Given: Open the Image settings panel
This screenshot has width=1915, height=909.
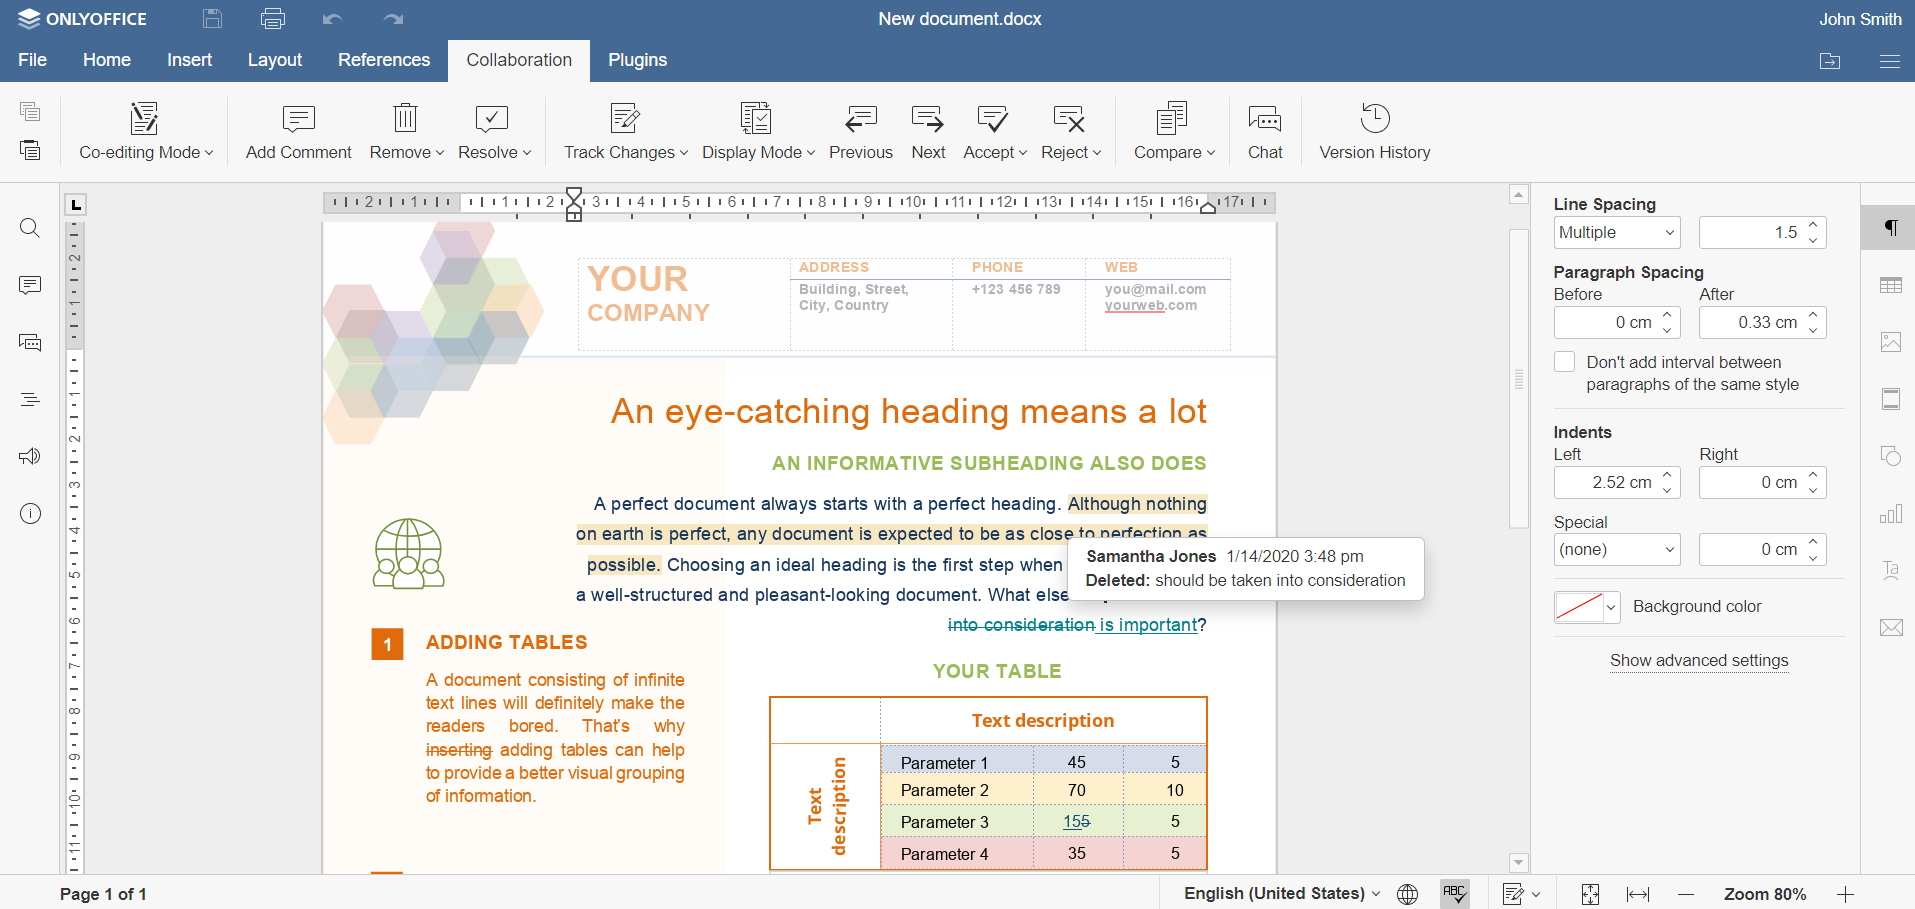Looking at the screenshot, I should [1891, 342].
